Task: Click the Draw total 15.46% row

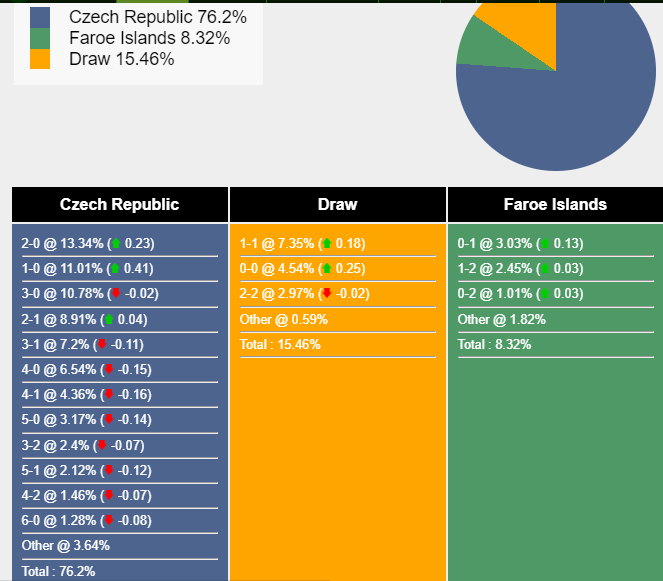Action: pyautogui.click(x=281, y=344)
